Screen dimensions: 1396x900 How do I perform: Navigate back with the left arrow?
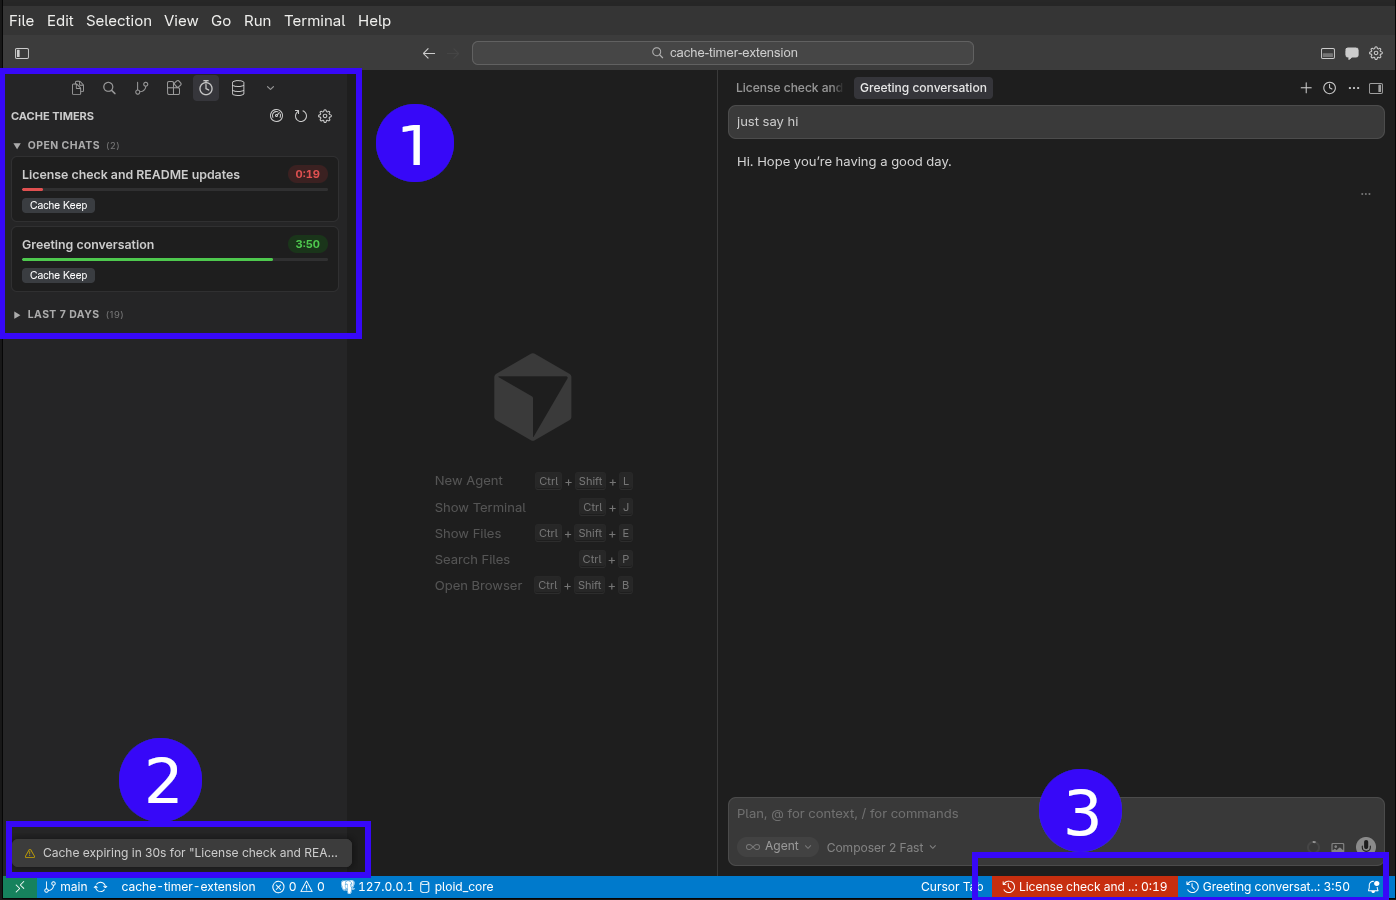(x=429, y=53)
